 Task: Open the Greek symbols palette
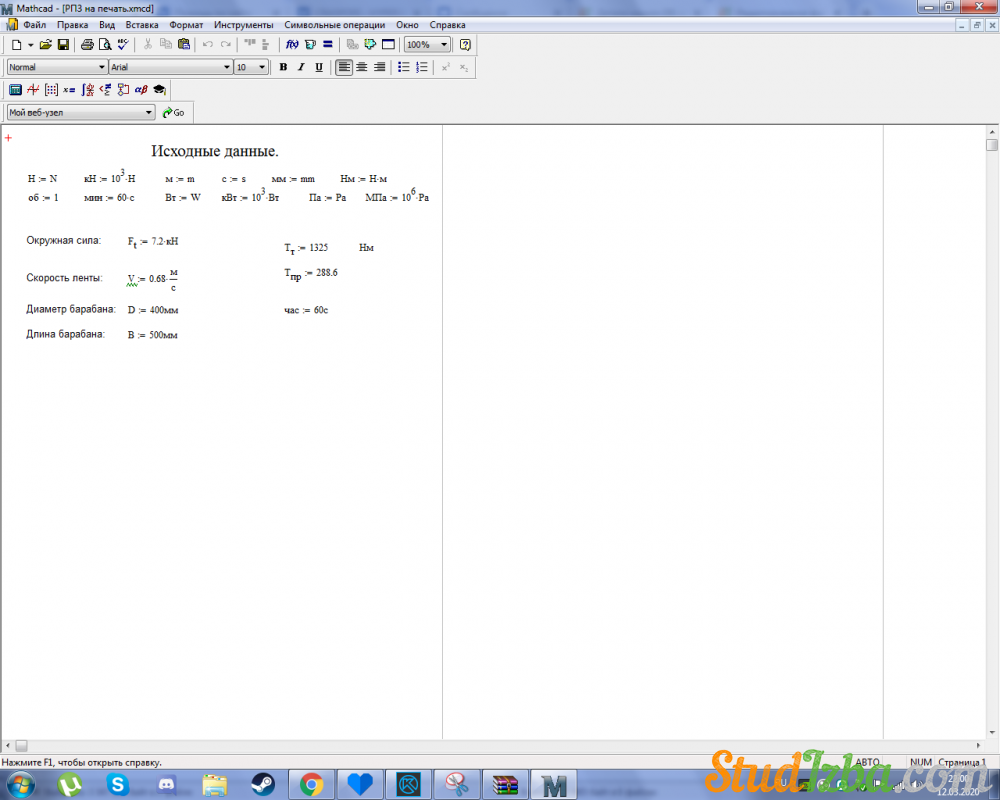(x=141, y=89)
